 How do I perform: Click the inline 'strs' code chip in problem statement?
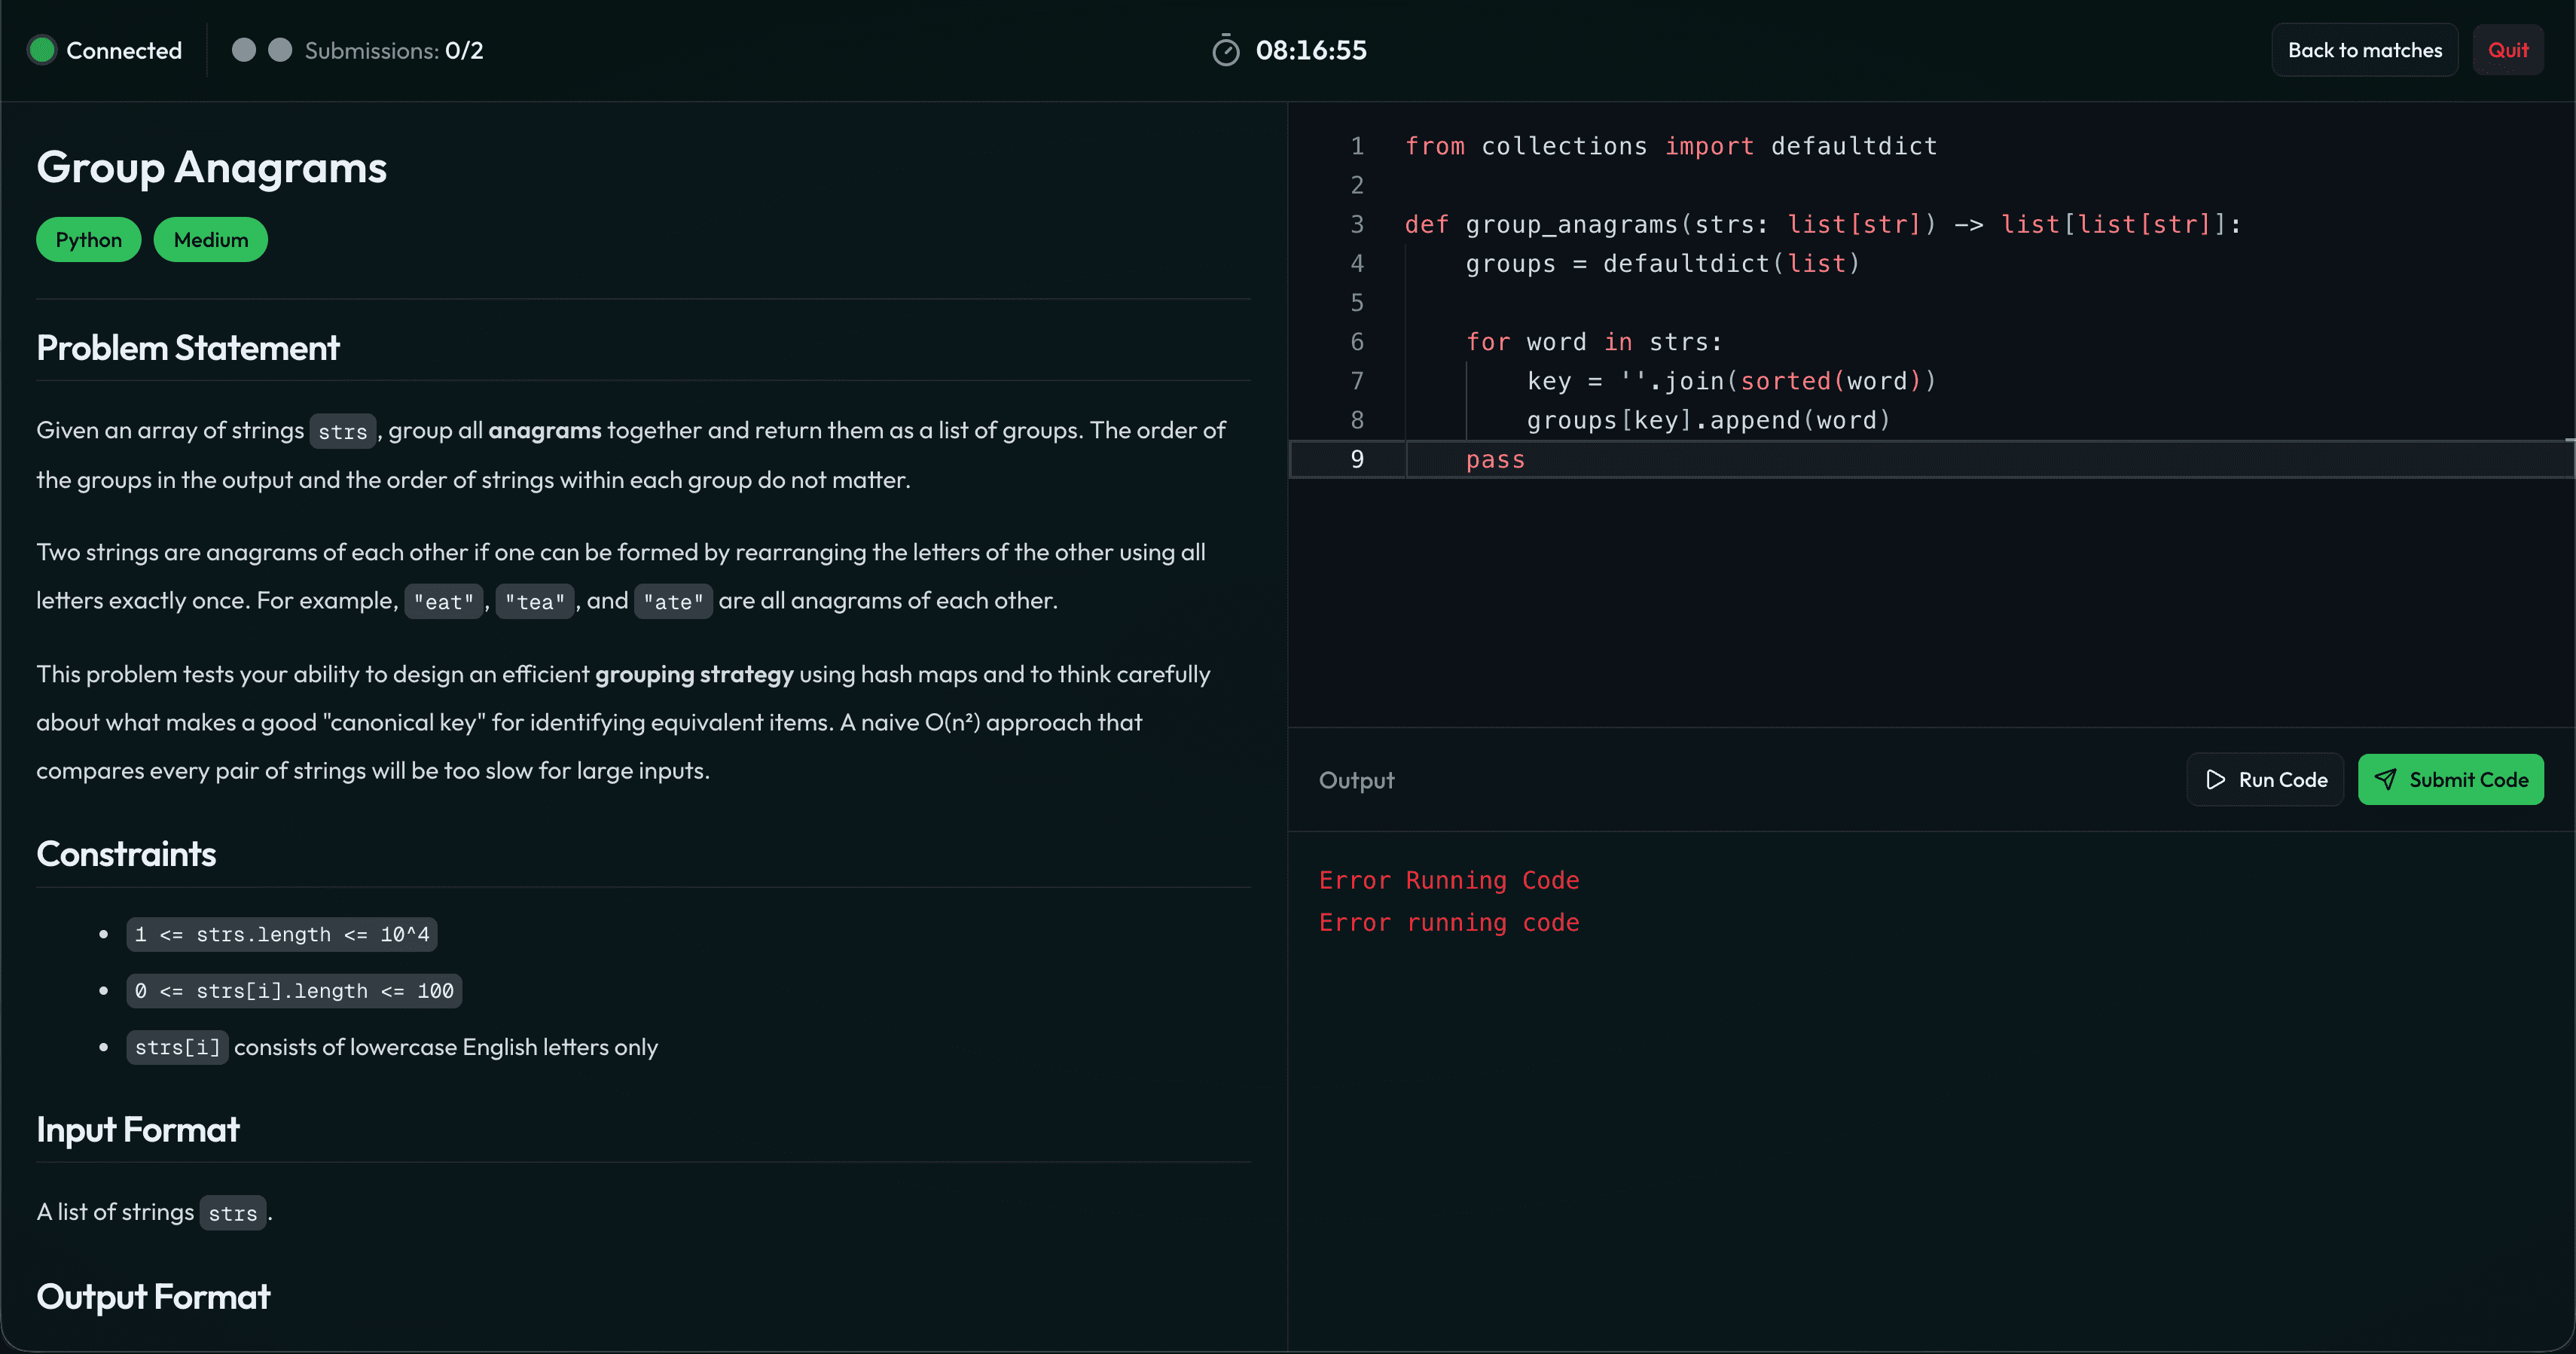(x=343, y=431)
